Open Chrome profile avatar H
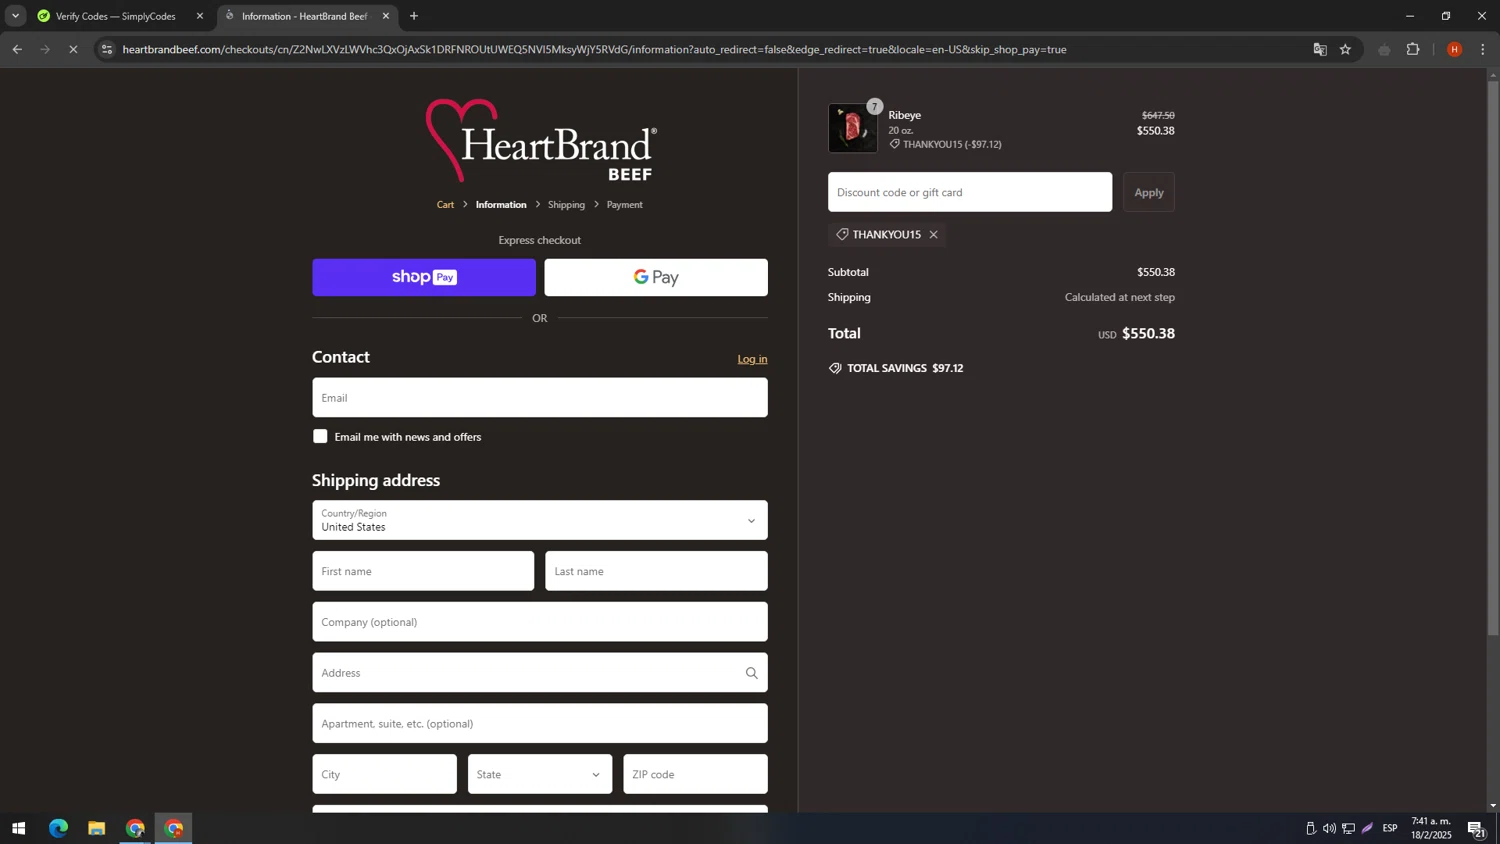The width and height of the screenshot is (1500, 844). (x=1454, y=49)
